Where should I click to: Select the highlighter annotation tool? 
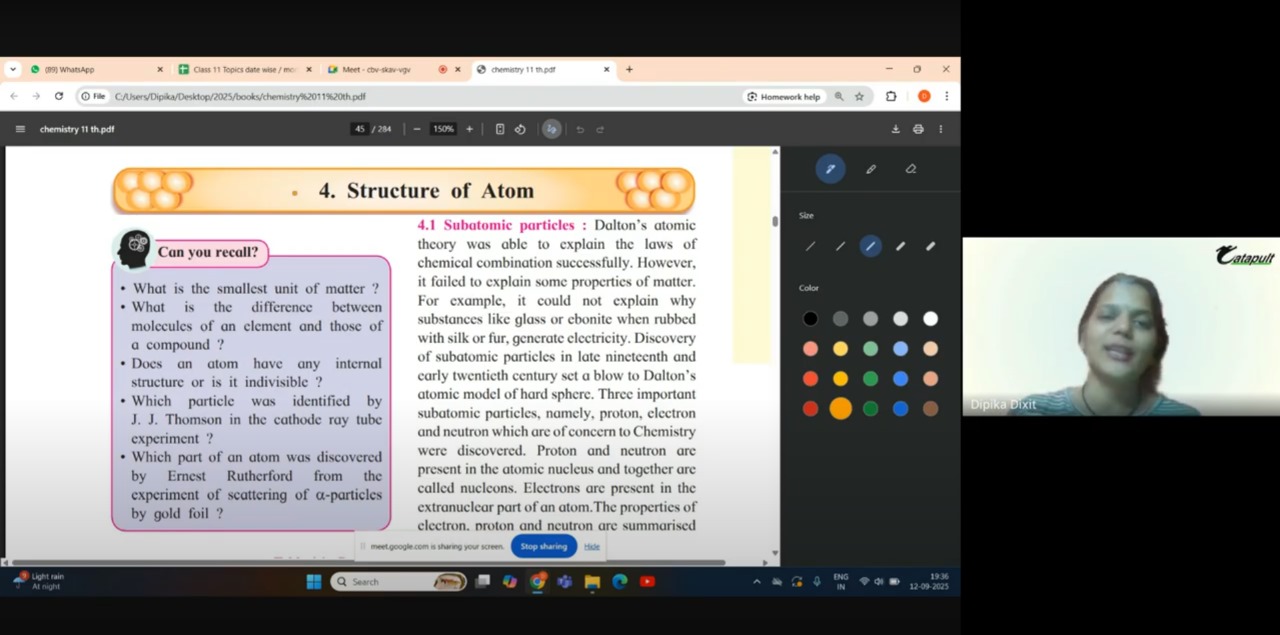point(871,169)
